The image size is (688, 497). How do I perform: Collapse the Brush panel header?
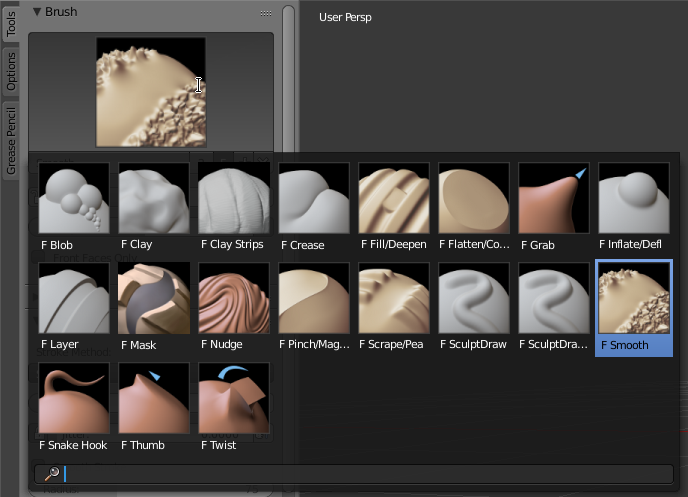click(60, 12)
